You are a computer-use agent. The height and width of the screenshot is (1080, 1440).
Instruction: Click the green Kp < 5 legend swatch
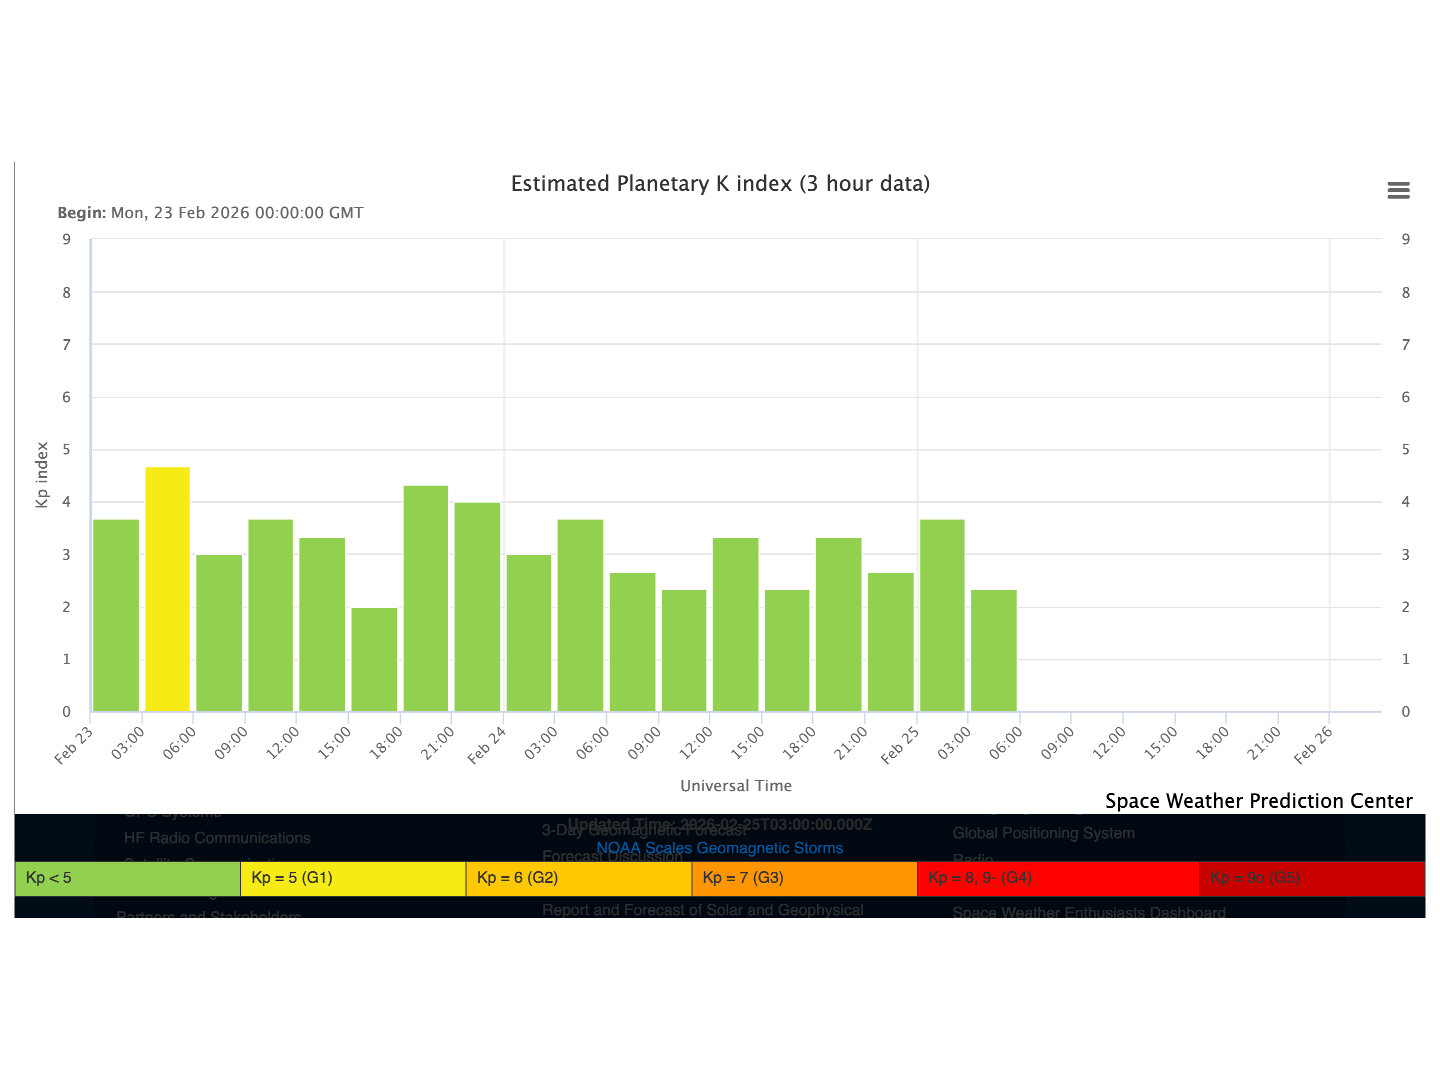tap(127, 878)
